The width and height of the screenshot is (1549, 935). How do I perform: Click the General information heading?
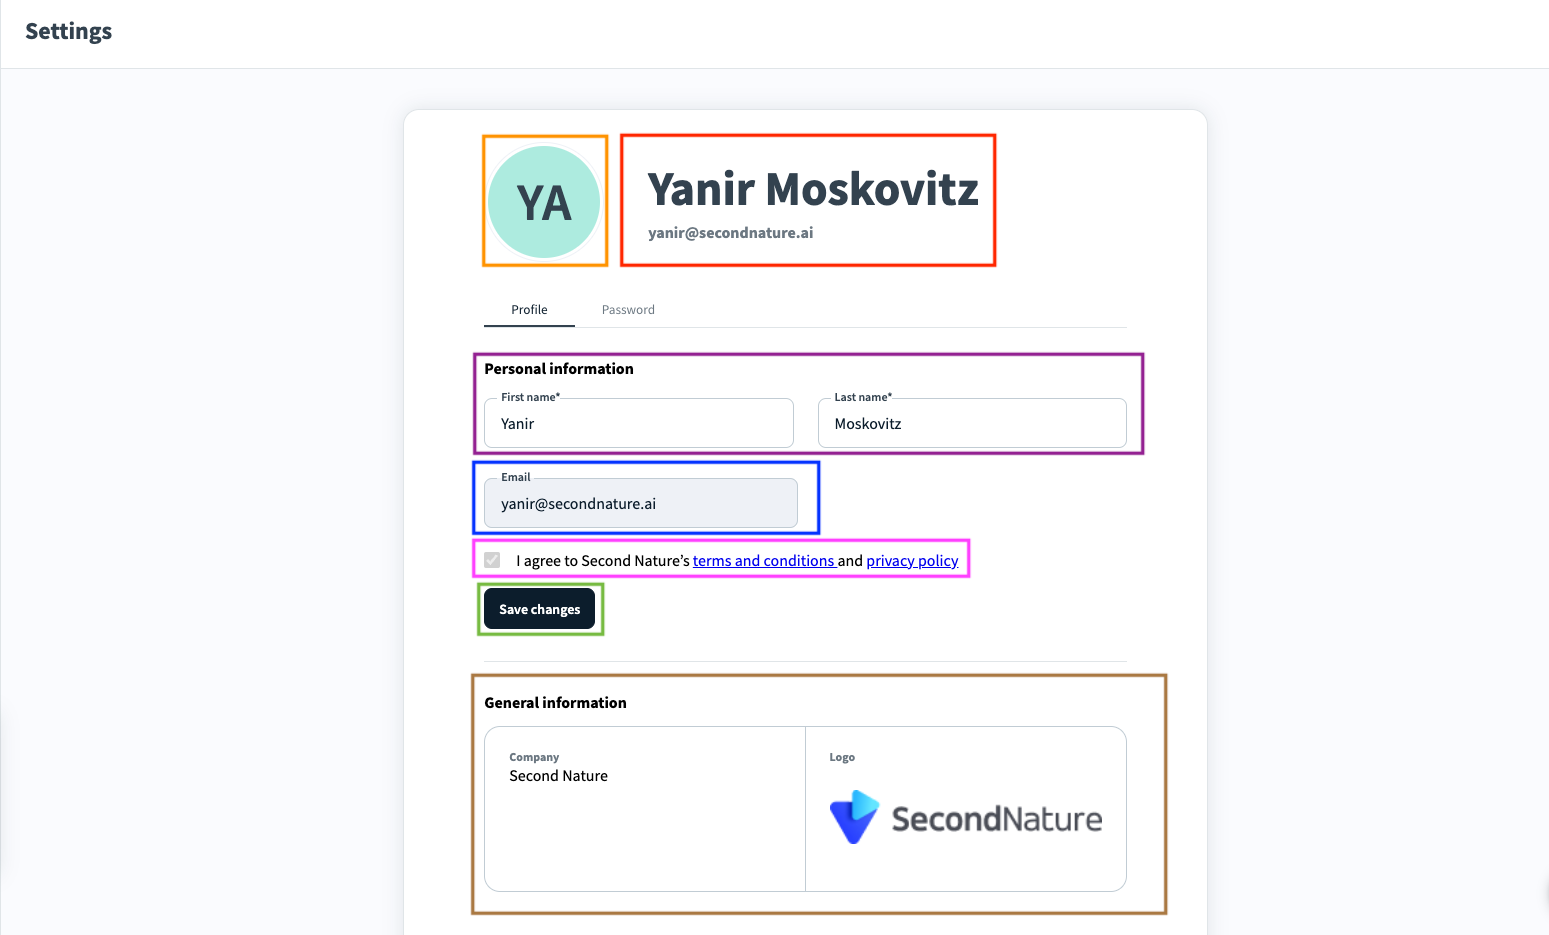click(555, 703)
